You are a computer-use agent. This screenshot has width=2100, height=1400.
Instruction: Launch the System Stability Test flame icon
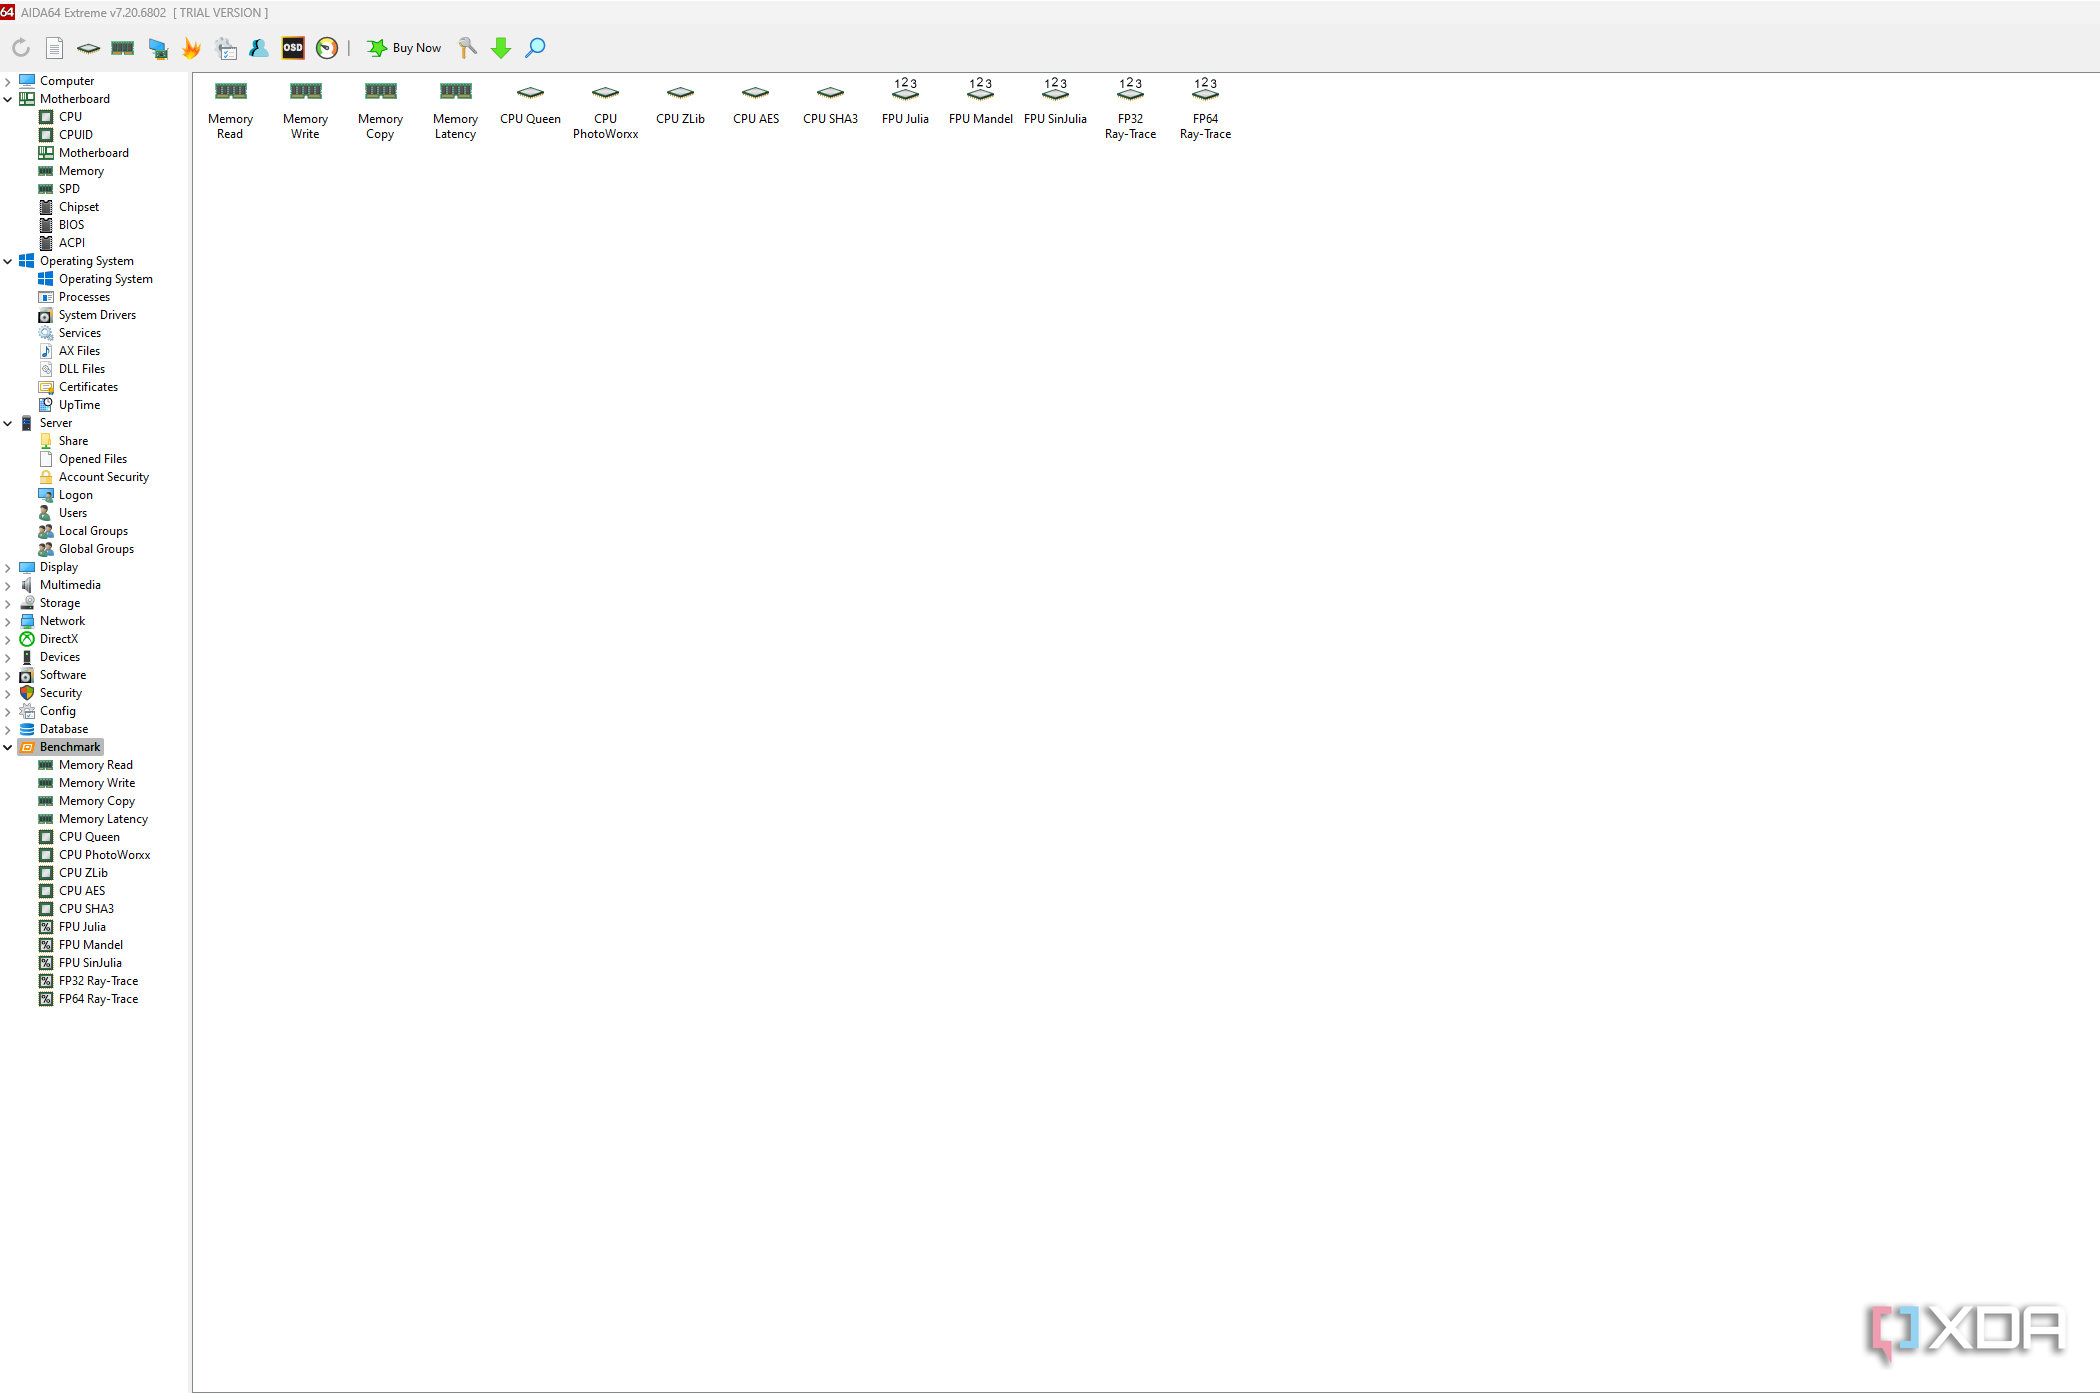point(191,48)
